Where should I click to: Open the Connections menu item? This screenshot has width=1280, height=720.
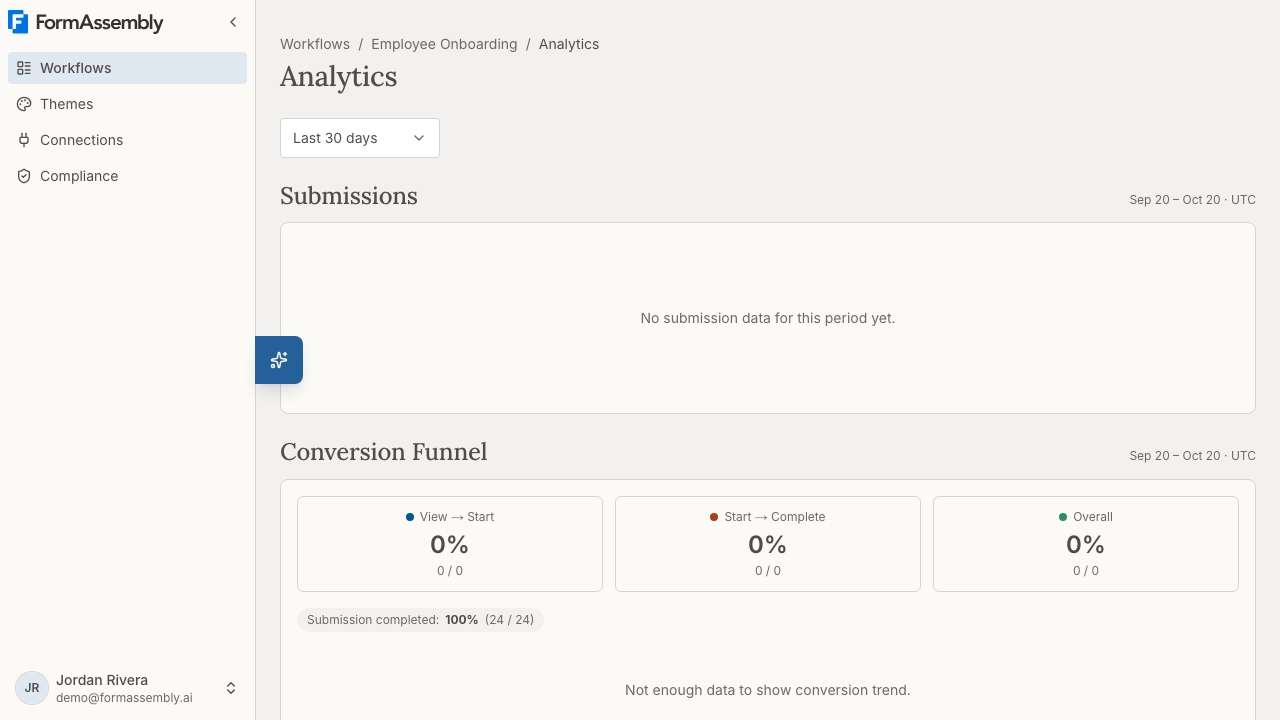(128, 140)
